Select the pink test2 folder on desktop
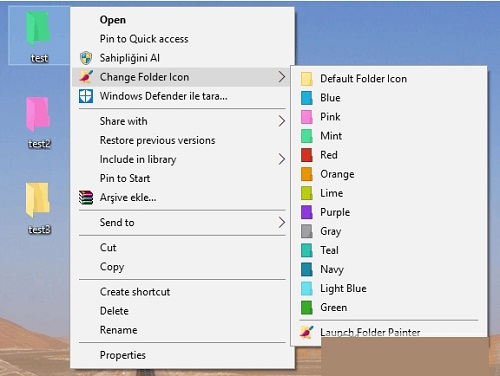Viewport: 500px width, 376px height. pos(38,114)
